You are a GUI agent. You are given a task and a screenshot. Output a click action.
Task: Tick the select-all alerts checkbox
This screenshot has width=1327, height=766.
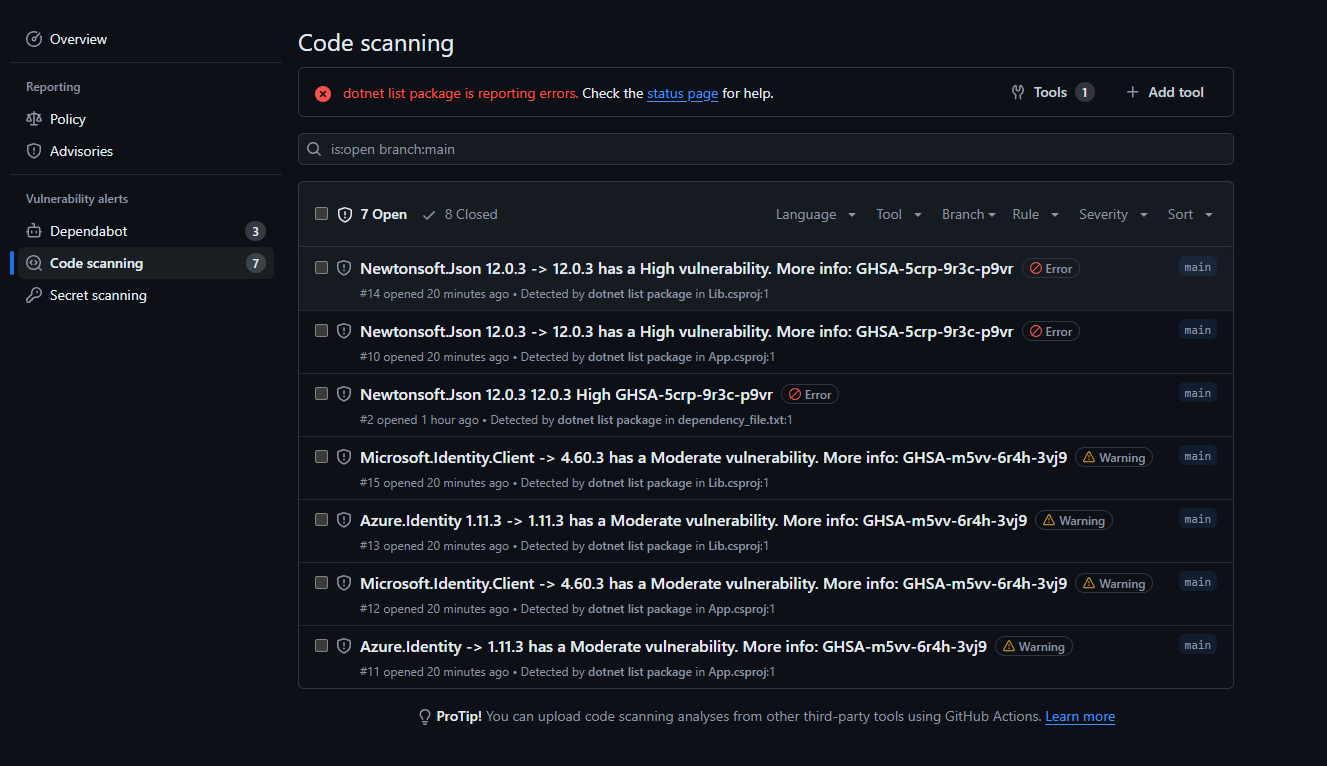point(321,213)
